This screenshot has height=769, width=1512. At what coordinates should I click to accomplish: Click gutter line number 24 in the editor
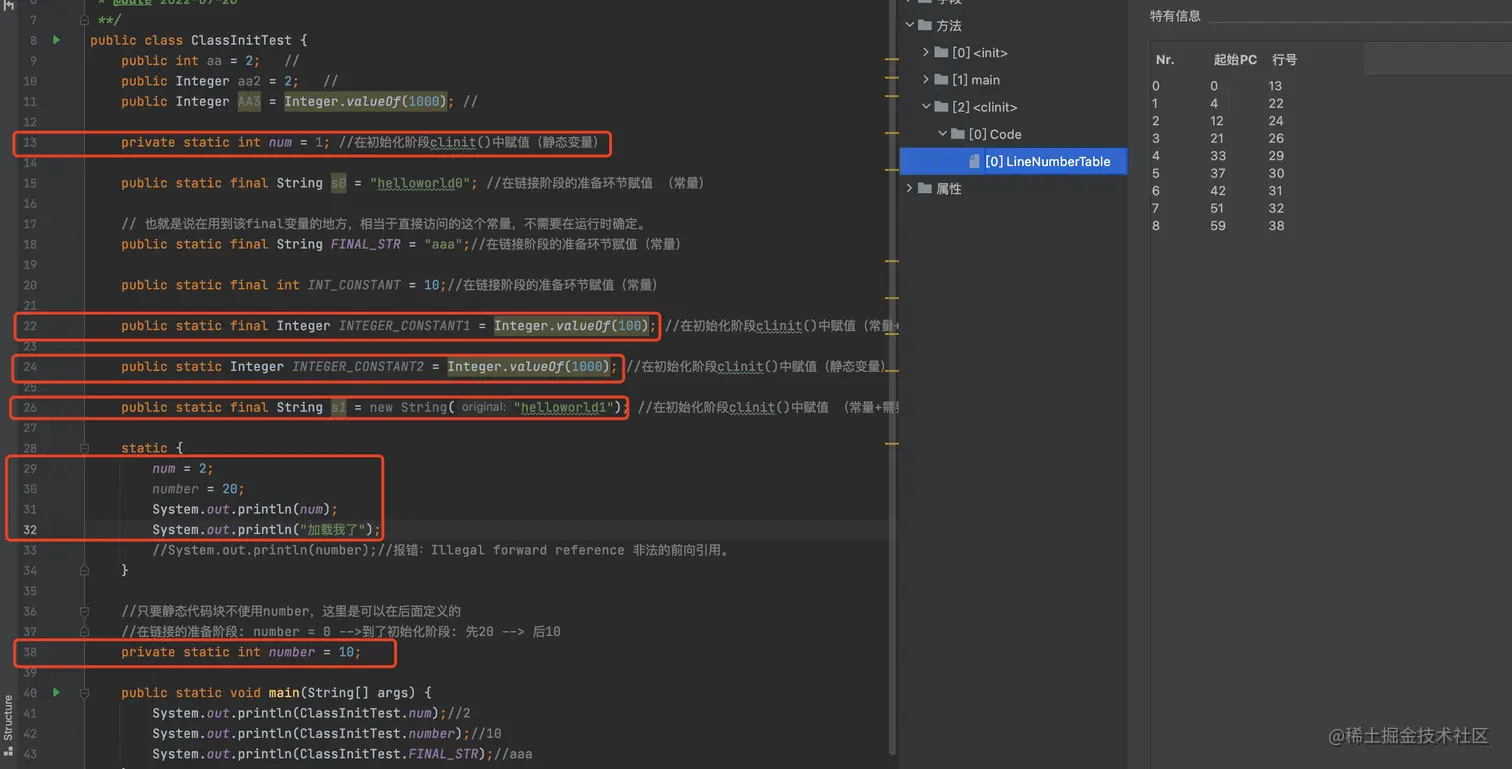pos(30,367)
